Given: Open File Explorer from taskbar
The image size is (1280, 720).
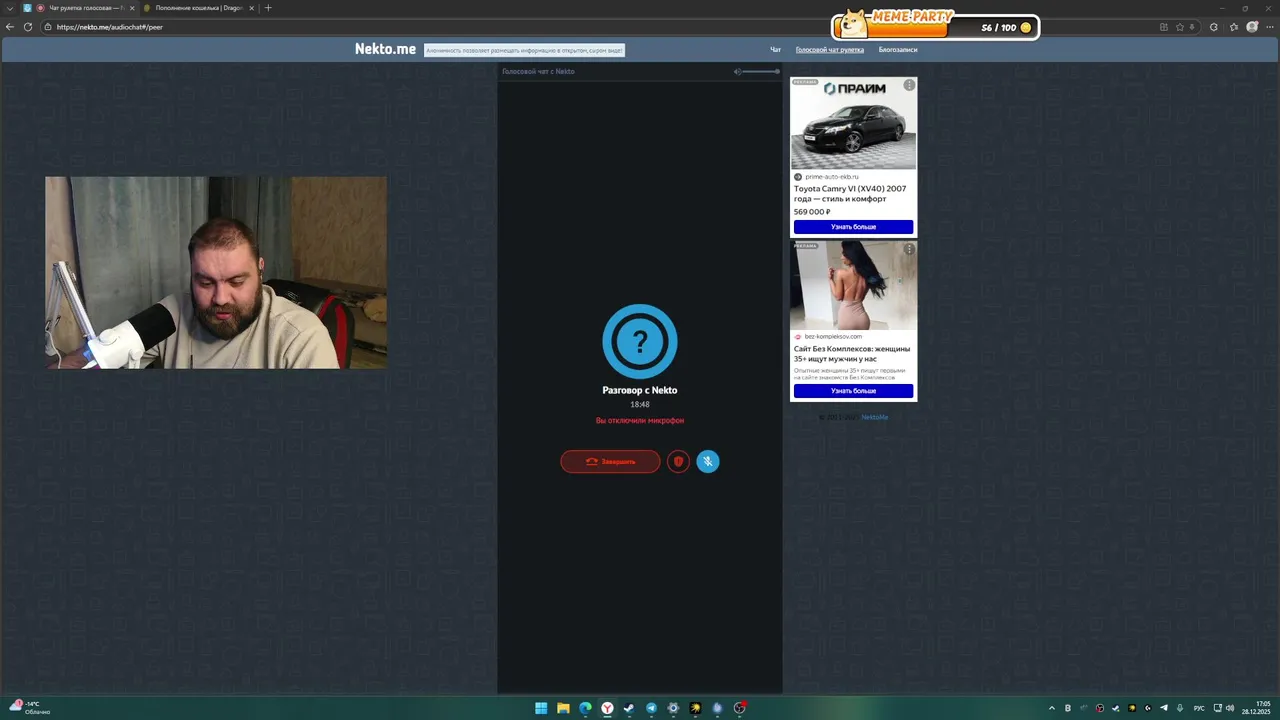Looking at the screenshot, I should point(563,708).
